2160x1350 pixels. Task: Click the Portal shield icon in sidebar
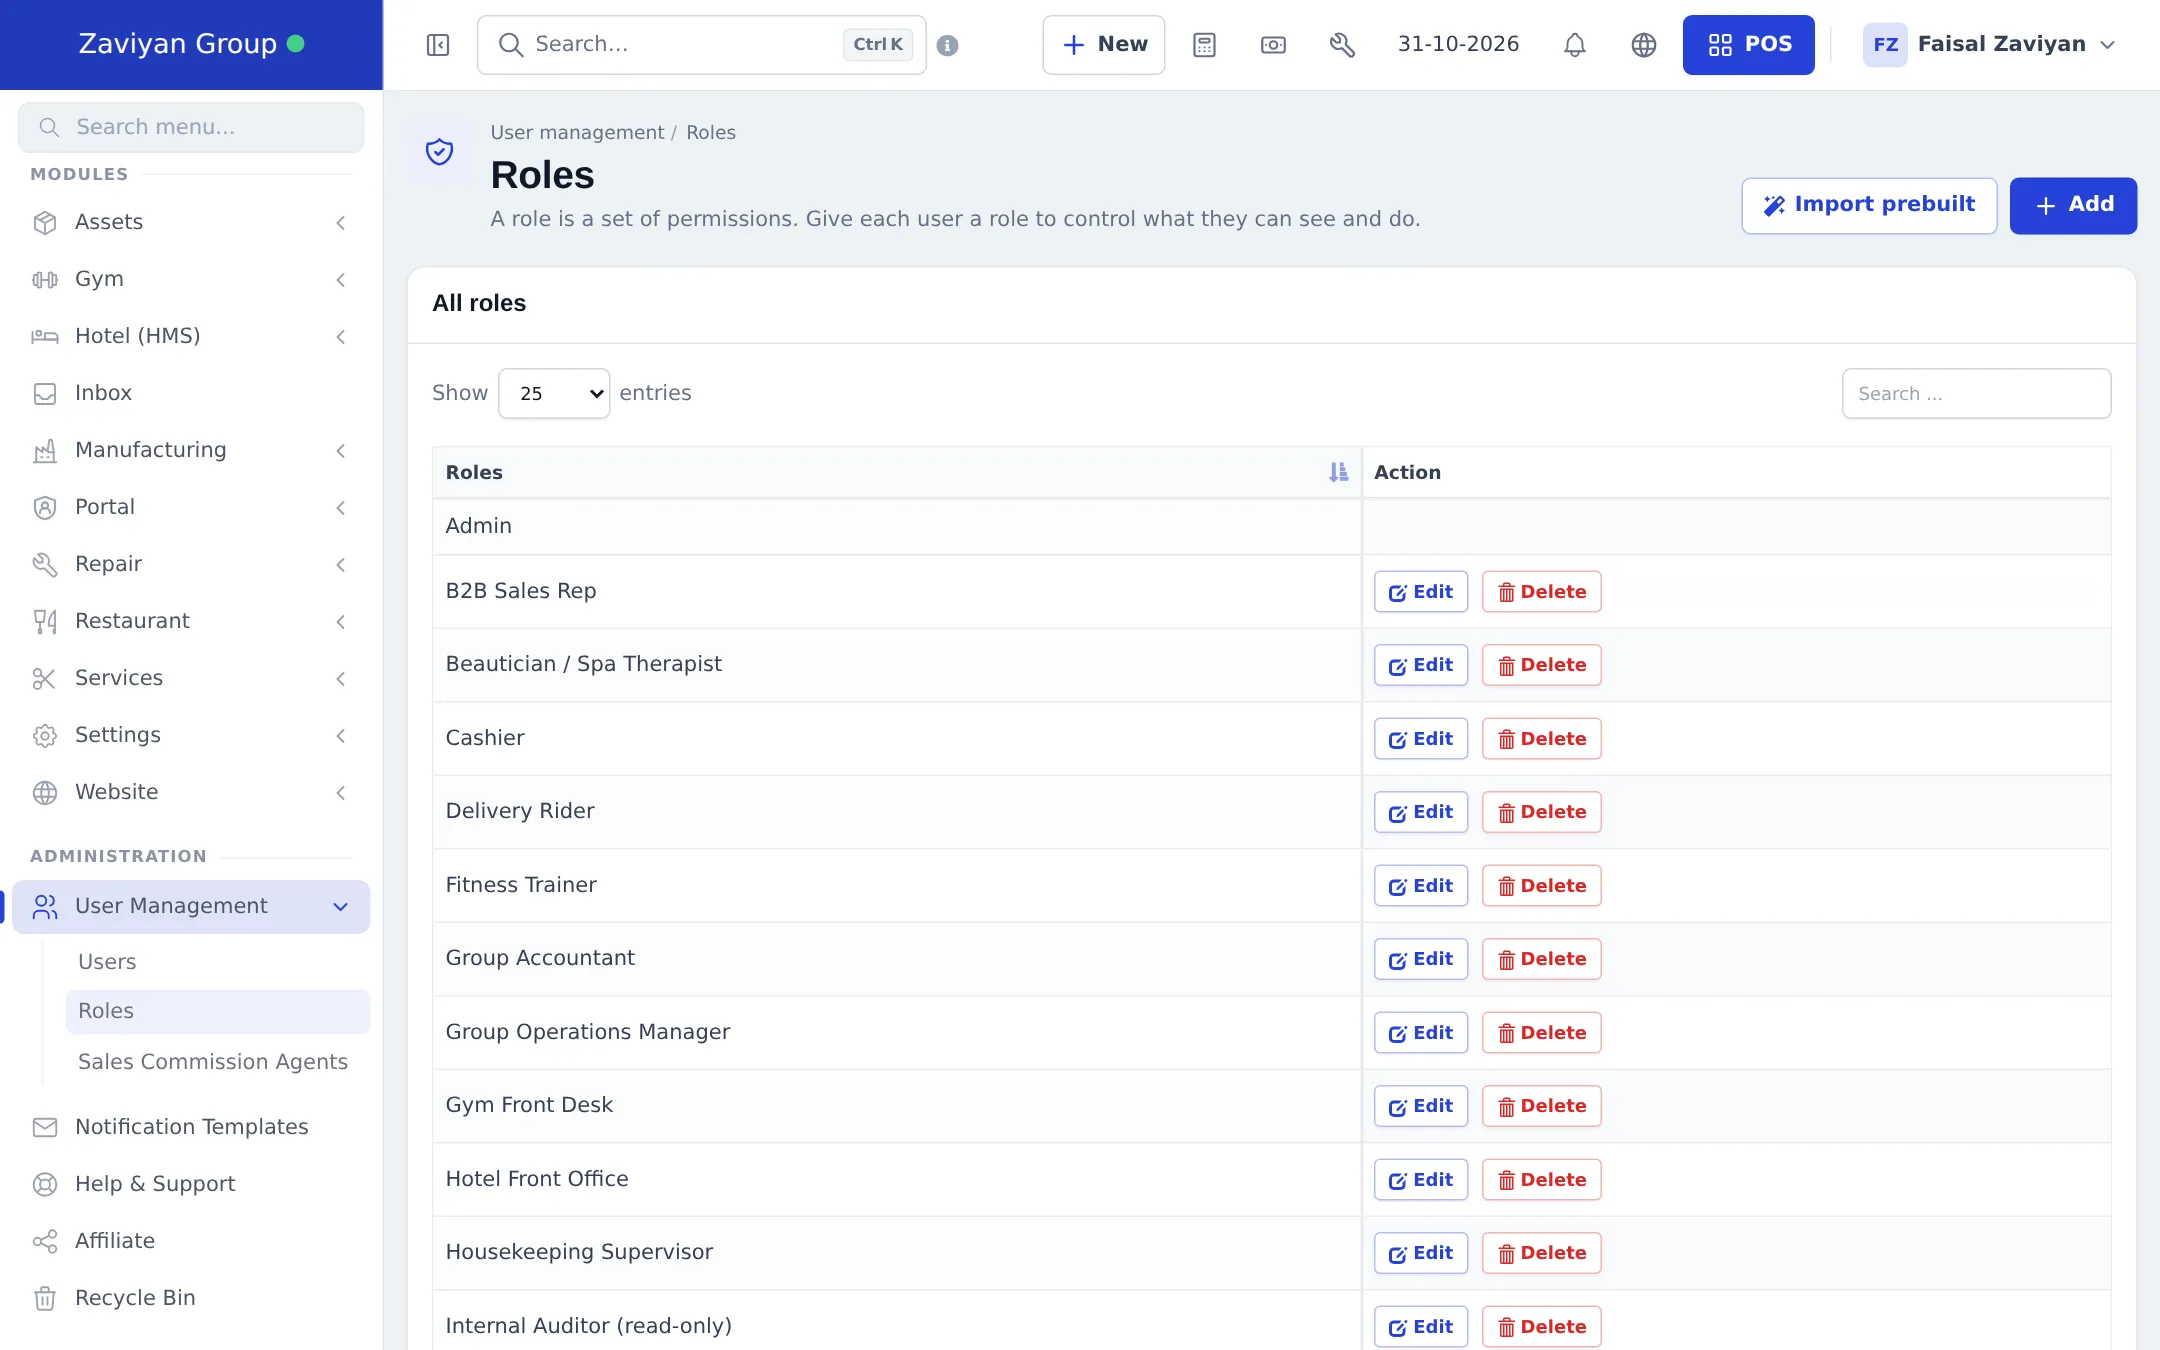(45, 507)
